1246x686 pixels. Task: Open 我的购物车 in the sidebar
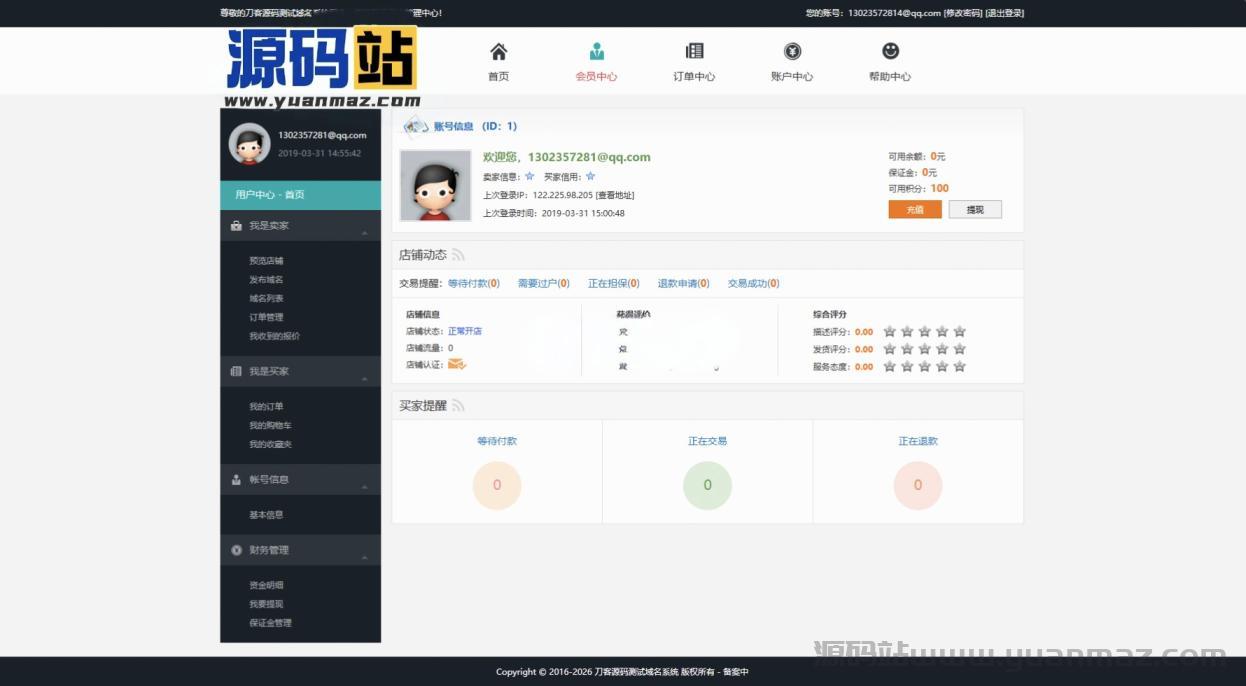tap(270, 426)
